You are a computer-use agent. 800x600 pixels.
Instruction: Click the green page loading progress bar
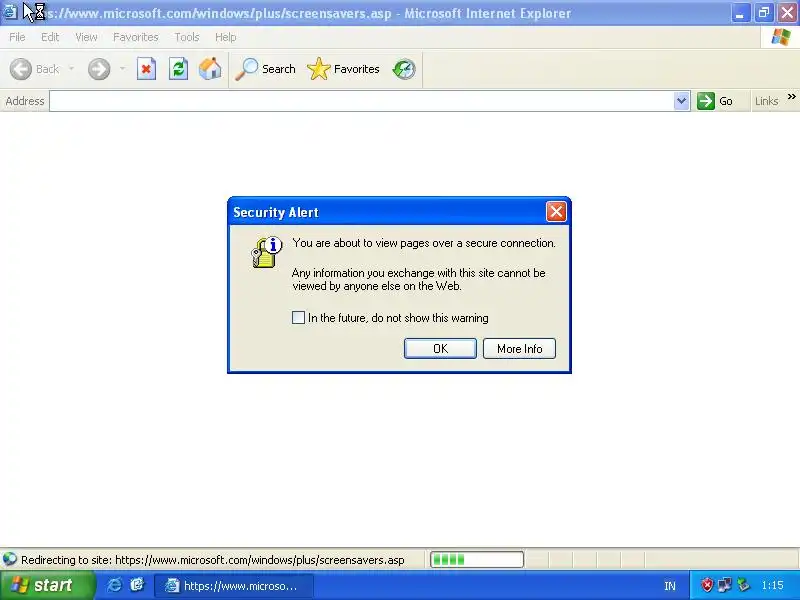pyautogui.click(x=477, y=560)
